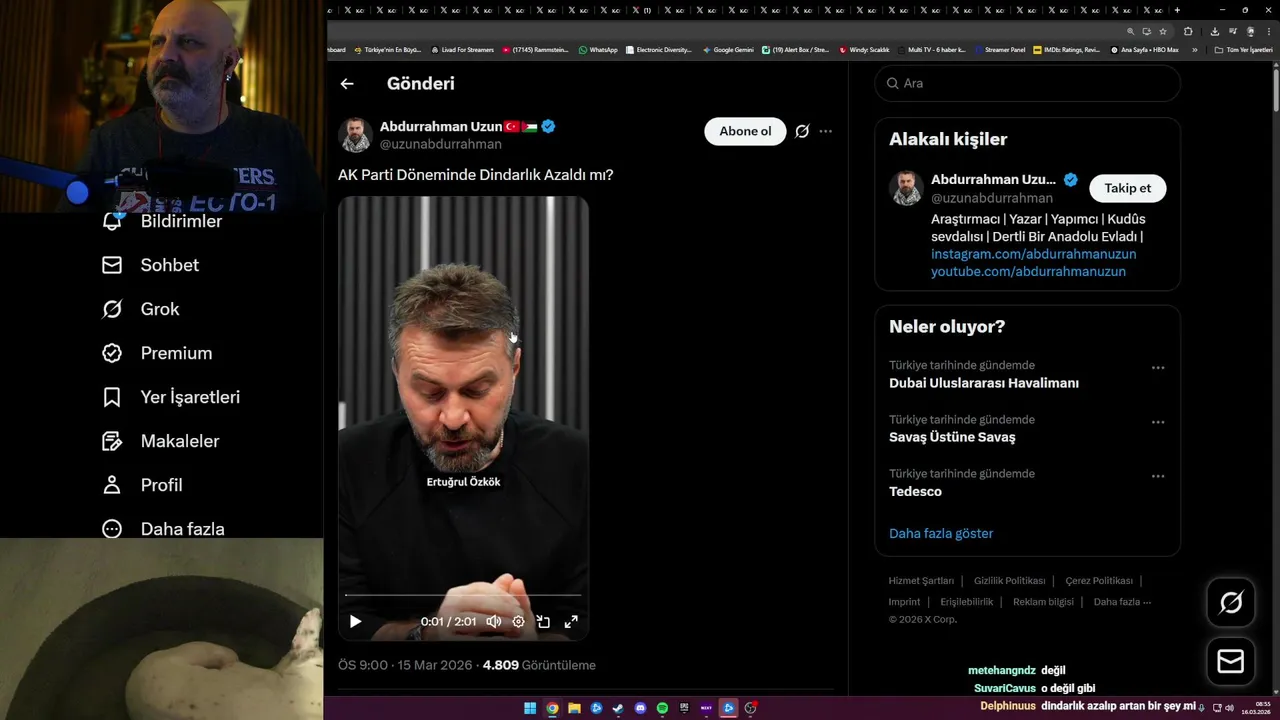The width and height of the screenshot is (1280, 720).
Task: Open Premium in the sidebar
Action: tap(157, 353)
